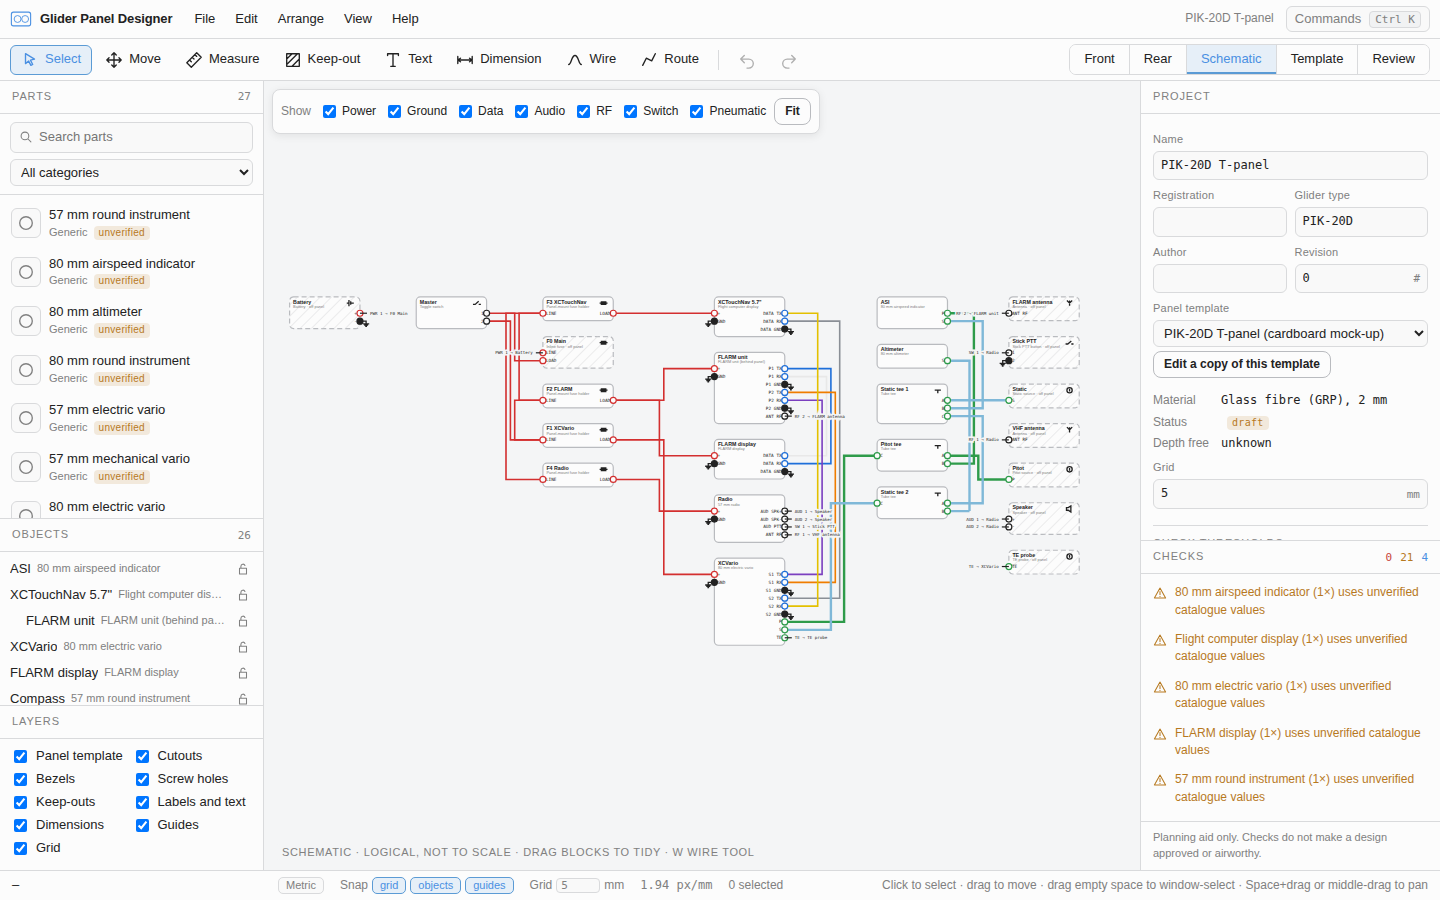Open the Arrange menu
The image size is (1440, 900).
301,19
